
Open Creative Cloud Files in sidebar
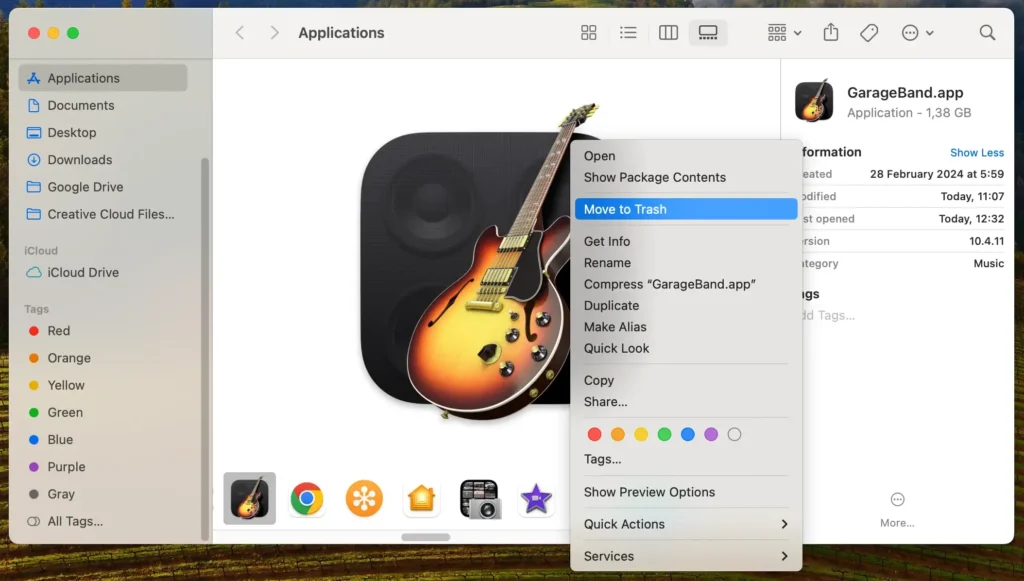coord(103,214)
